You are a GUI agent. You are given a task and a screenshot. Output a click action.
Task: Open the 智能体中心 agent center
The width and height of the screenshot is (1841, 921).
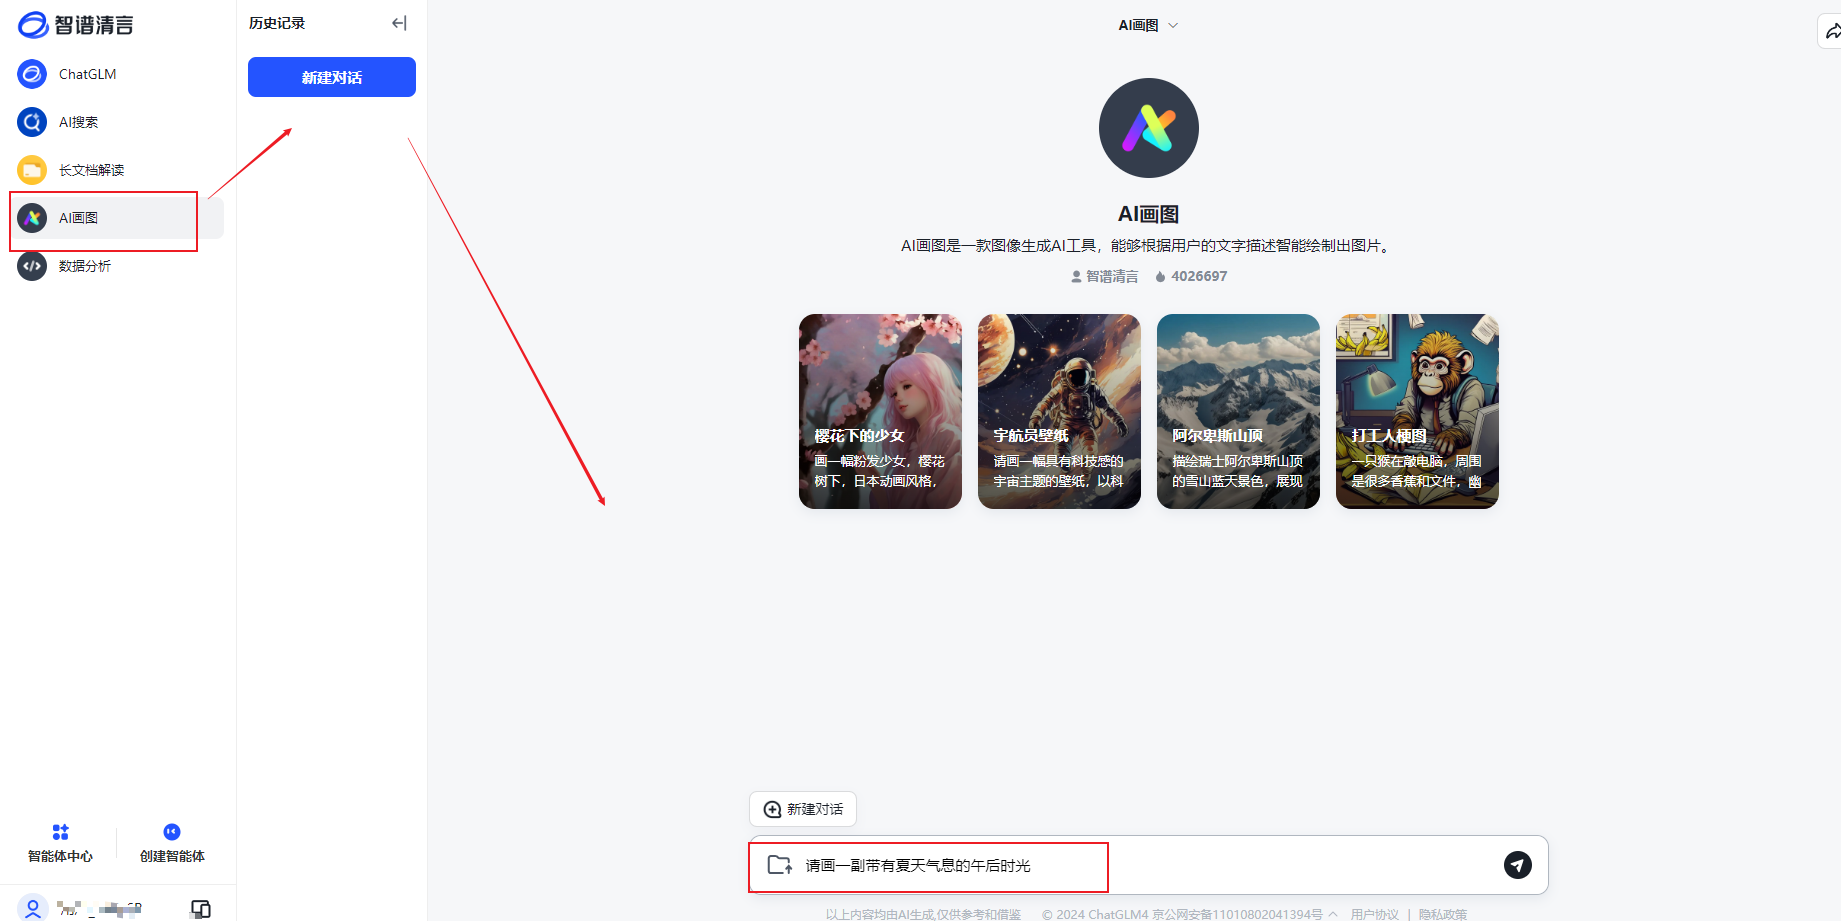pos(60,840)
